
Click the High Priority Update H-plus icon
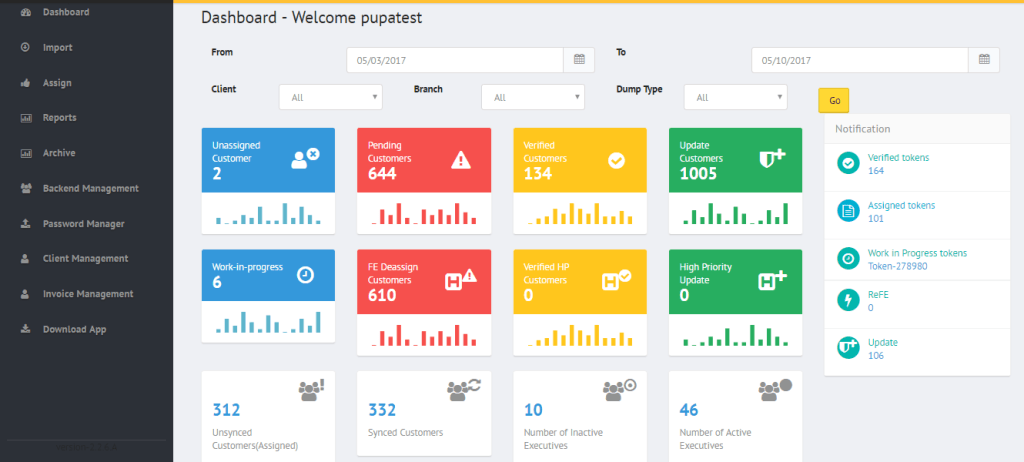pos(772,280)
